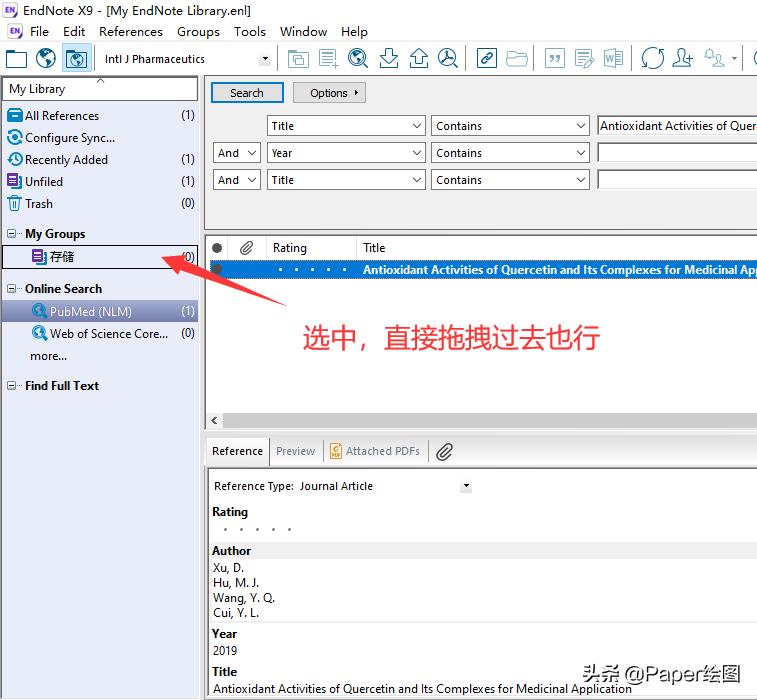757x700 pixels.
Task: Click the Sync Library icon
Action: click(653, 59)
